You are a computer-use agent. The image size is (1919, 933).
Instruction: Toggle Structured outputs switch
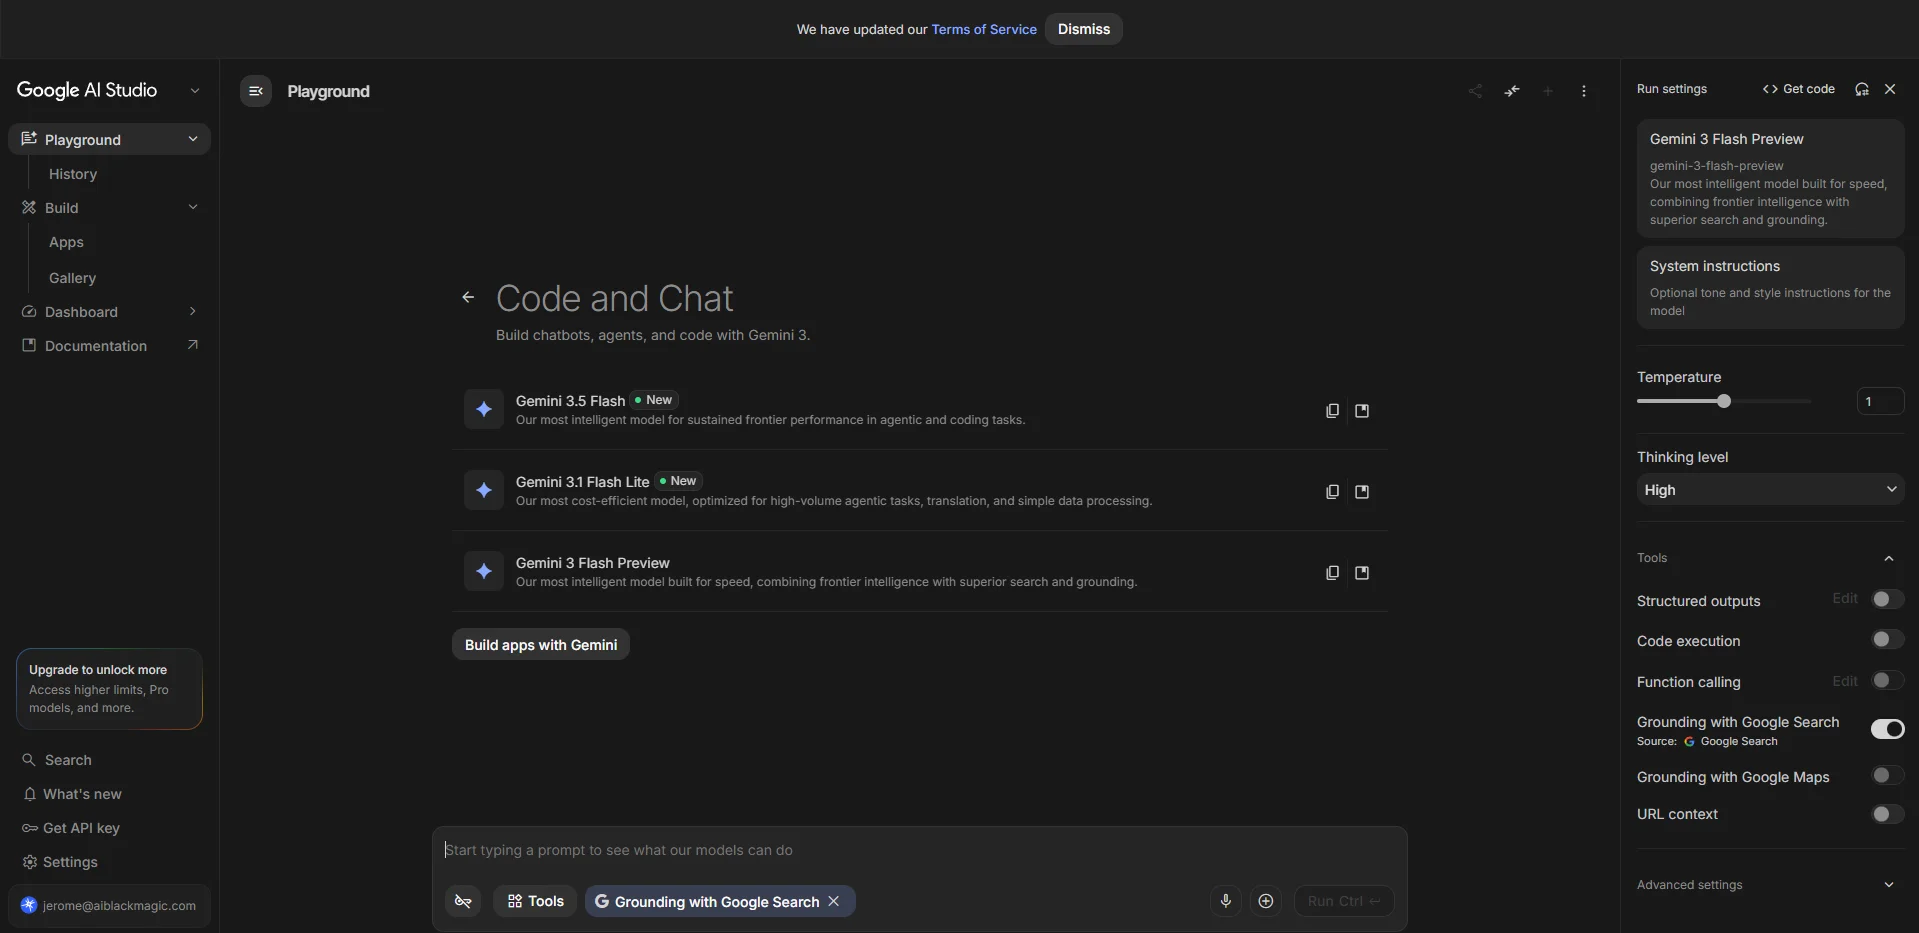click(x=1888, y=600)
